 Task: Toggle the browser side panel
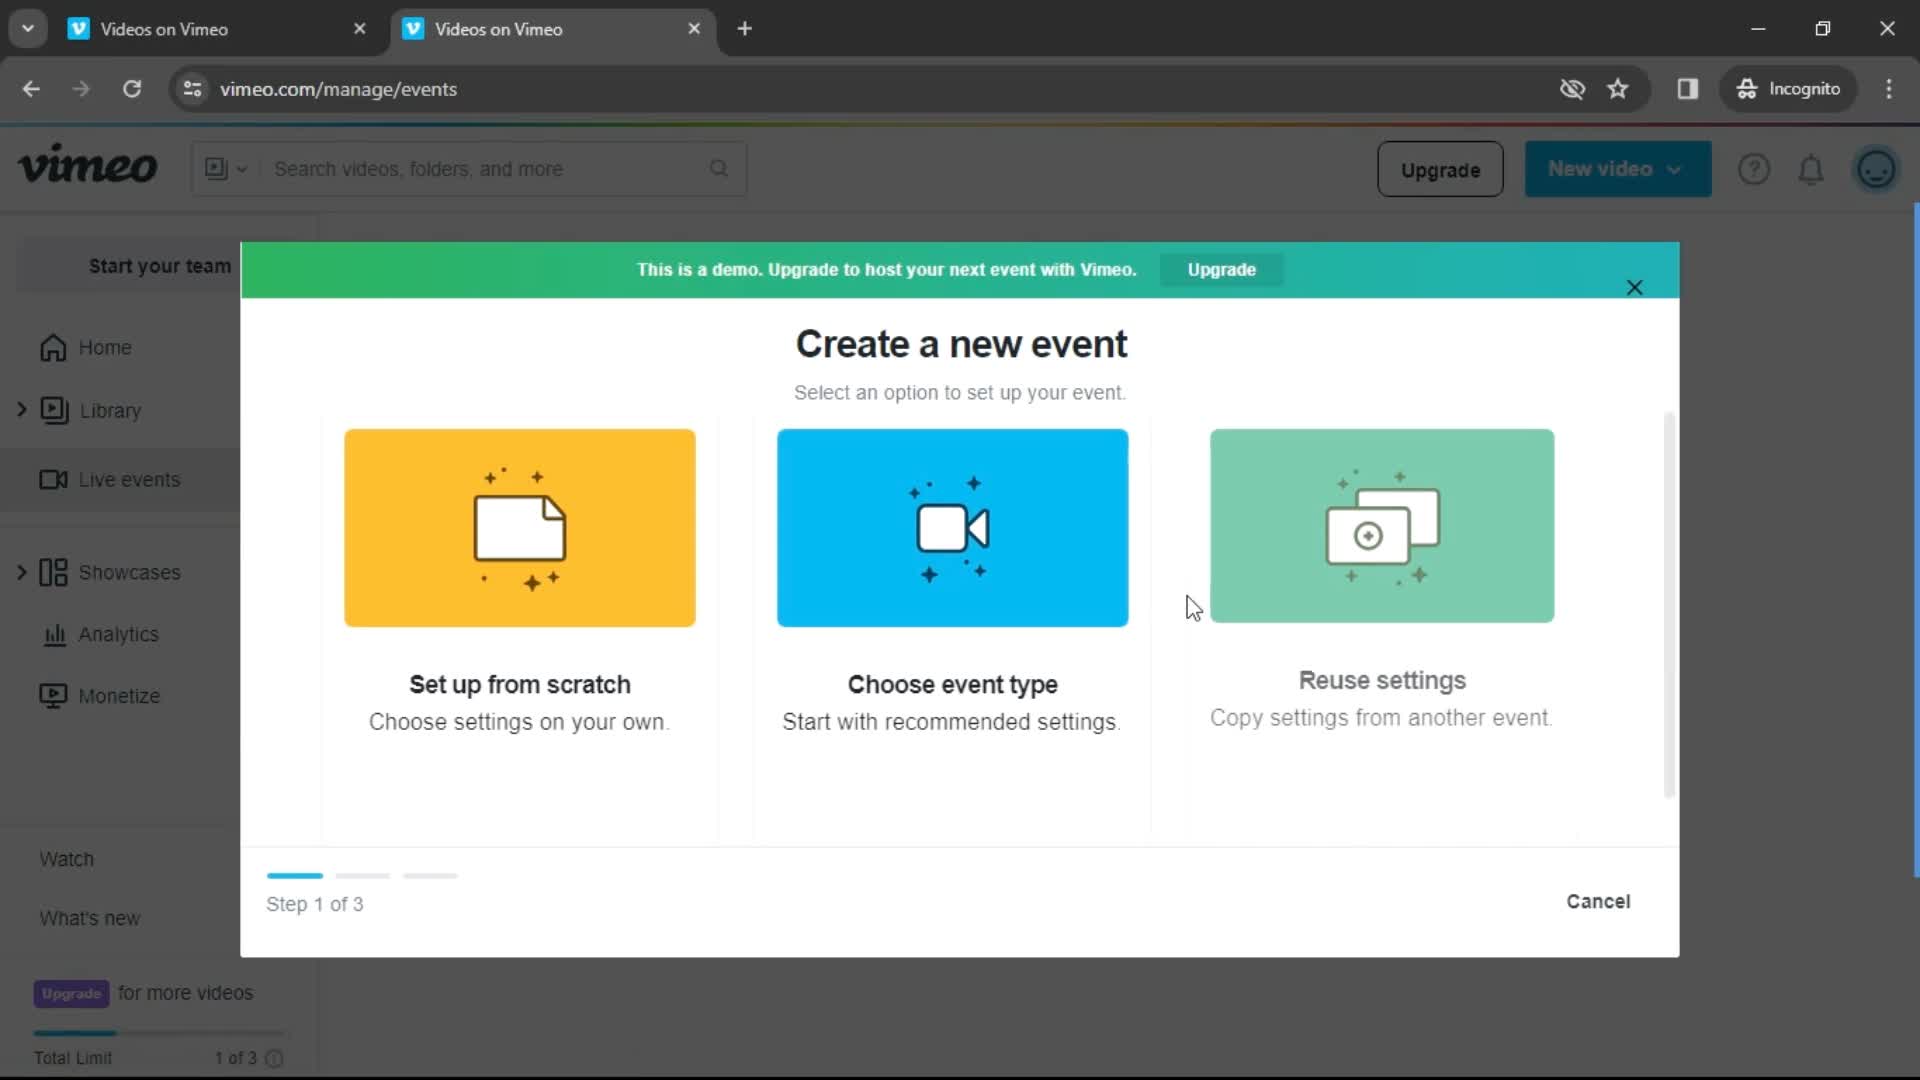point(1688,89)
